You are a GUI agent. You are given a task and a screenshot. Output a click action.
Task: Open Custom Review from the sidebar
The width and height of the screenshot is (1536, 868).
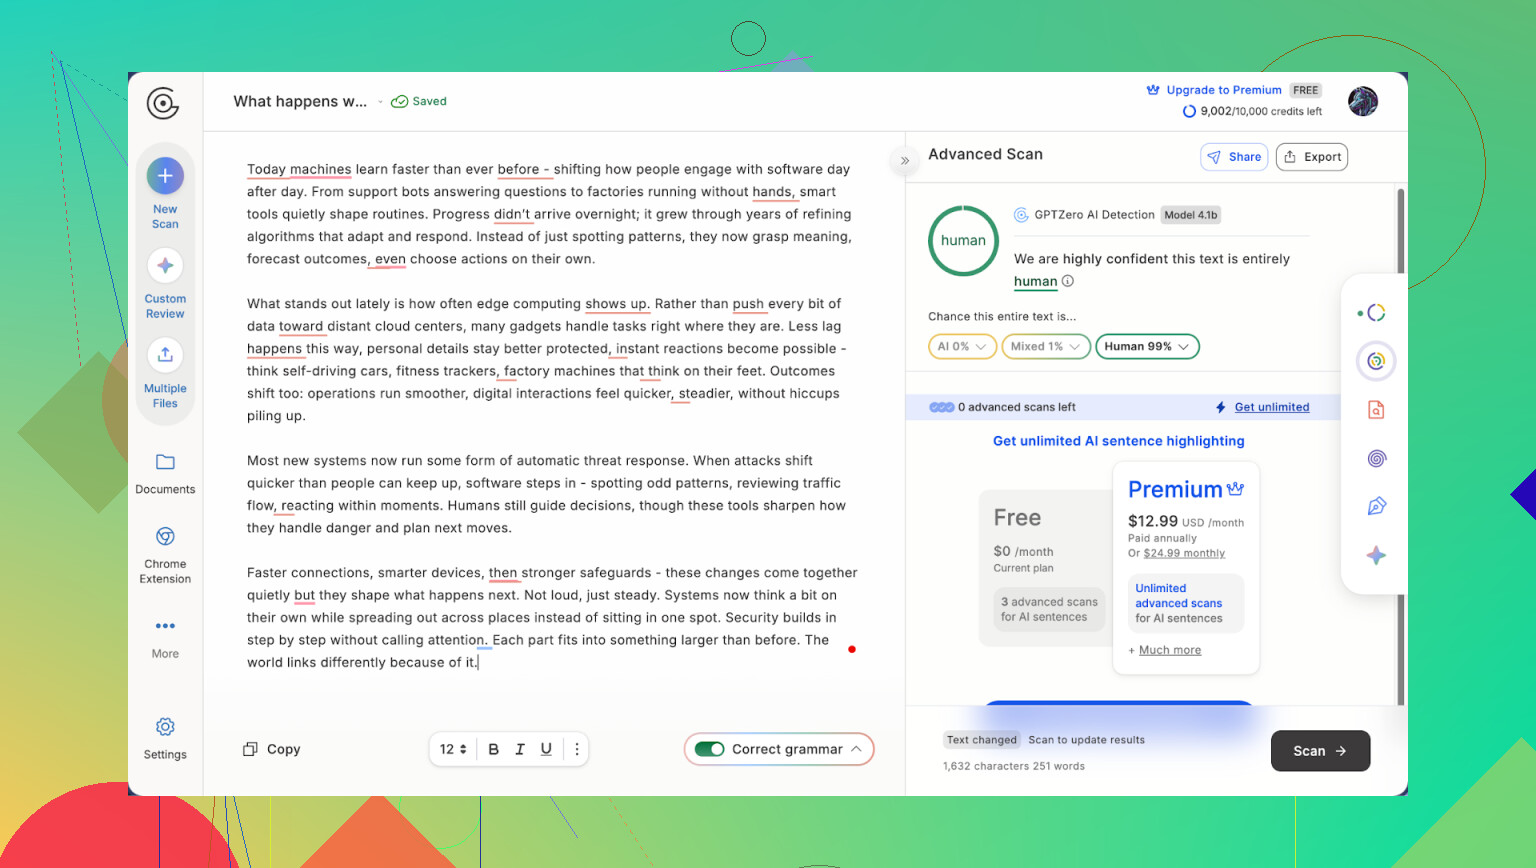165,266
